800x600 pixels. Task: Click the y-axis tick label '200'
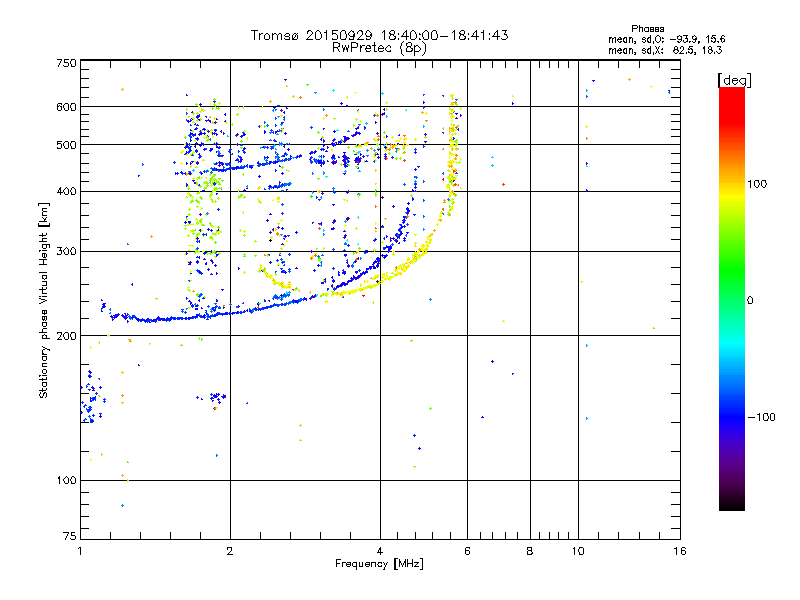tap(66, 336)
